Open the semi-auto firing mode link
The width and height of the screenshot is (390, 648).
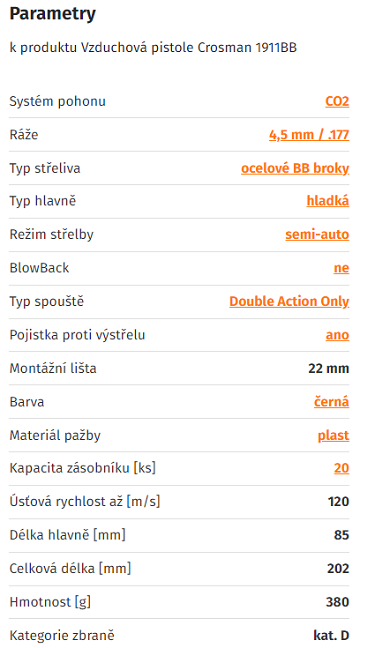(x=317, y=234)
